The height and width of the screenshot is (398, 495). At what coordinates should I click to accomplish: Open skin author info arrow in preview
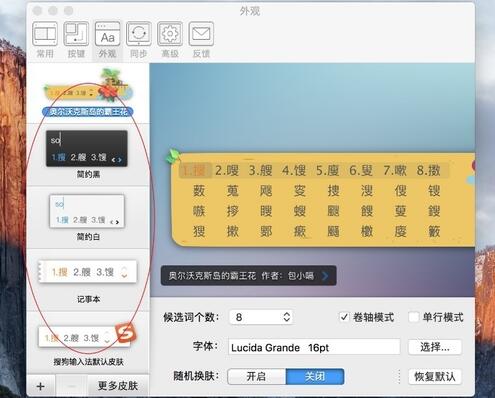pyautogui.click(x=325, y=276)
